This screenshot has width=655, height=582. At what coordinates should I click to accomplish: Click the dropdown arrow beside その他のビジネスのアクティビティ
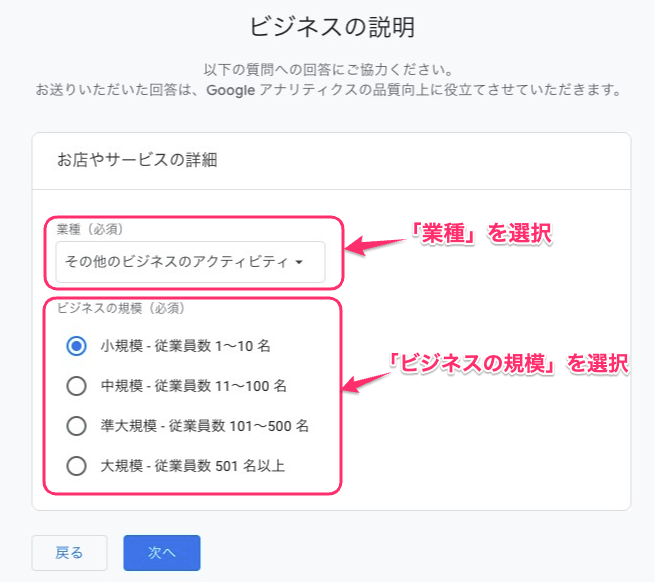[x=300, y=263]
